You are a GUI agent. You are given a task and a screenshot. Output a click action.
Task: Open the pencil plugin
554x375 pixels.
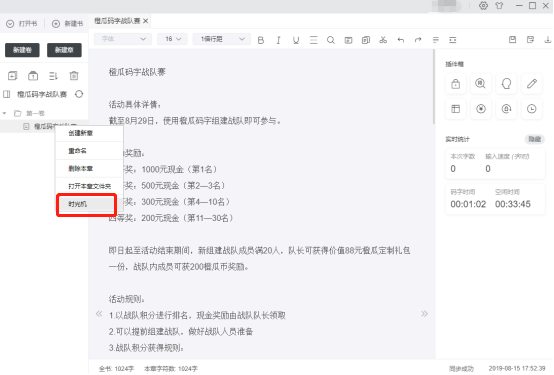[532, 84]
